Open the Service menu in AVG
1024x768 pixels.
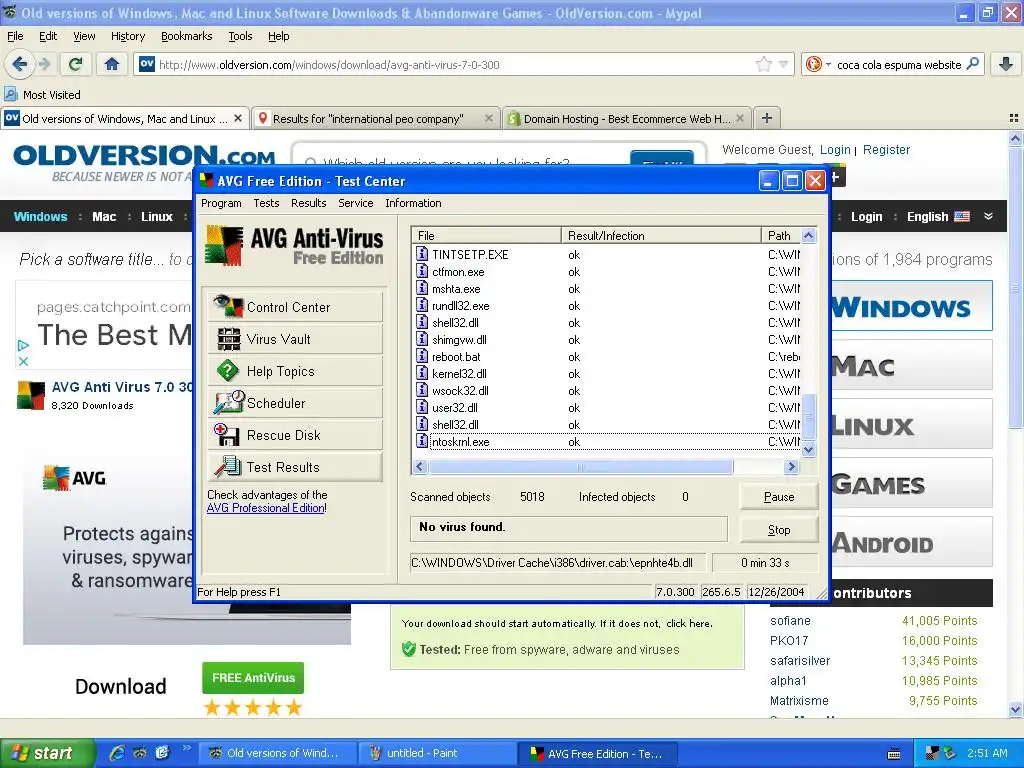[x=355, y=203]
